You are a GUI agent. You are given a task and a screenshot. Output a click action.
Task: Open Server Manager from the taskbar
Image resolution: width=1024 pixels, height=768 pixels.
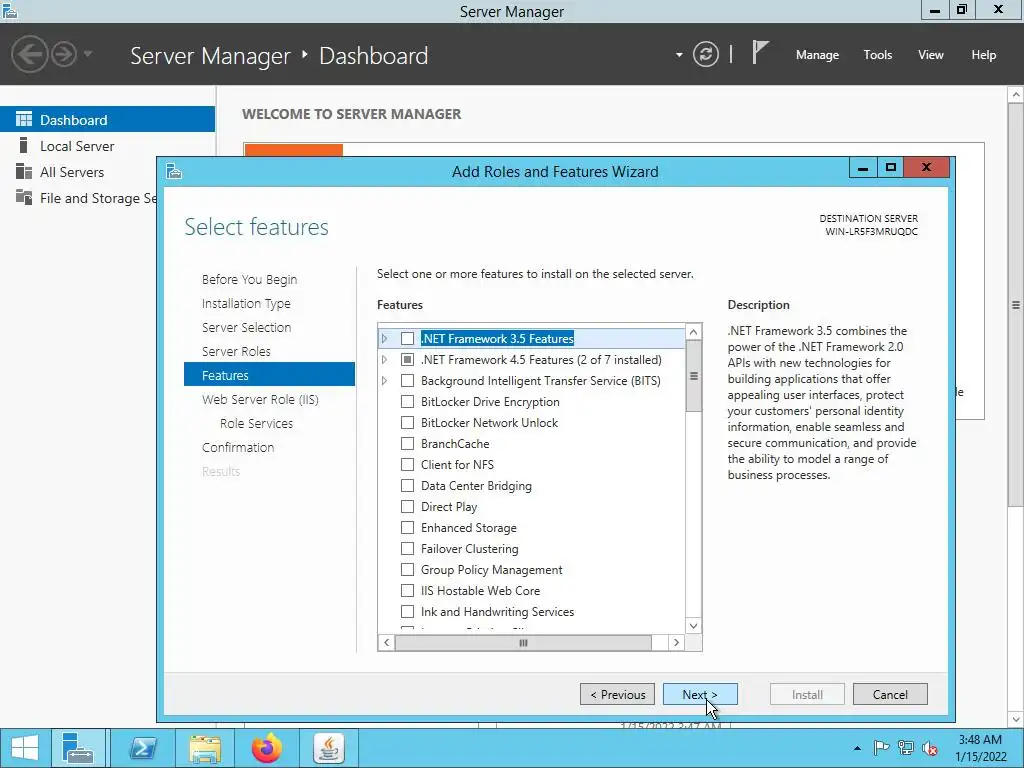tap(78, 748)
